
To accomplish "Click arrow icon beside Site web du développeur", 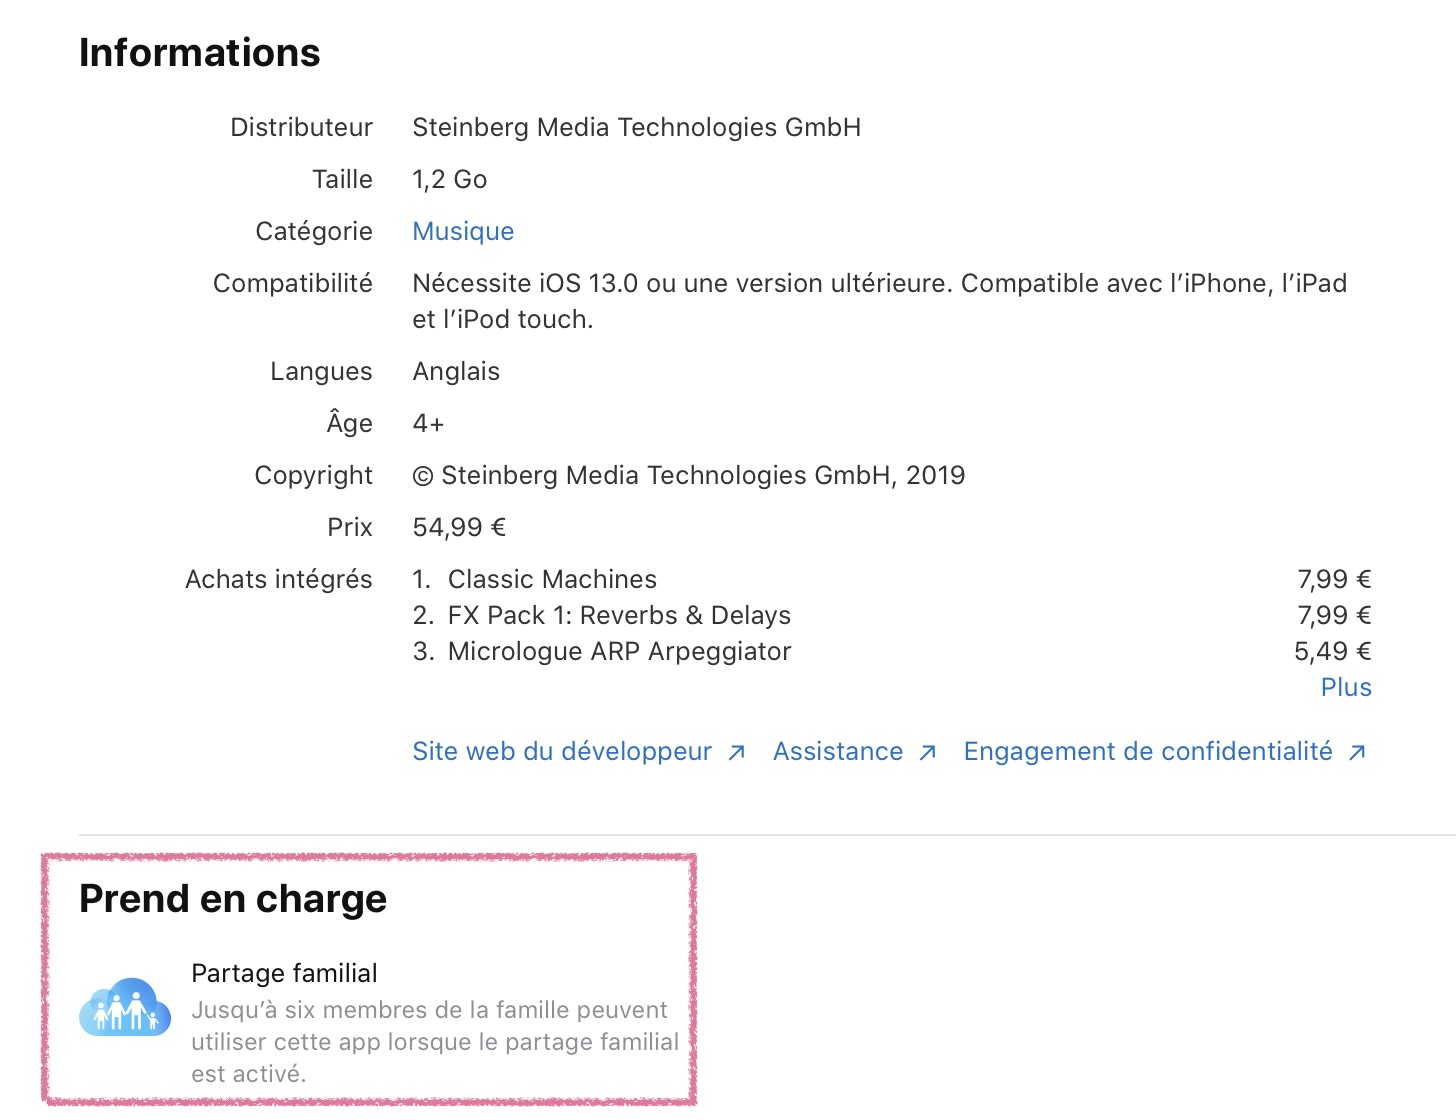I will (x=737, y=753).
